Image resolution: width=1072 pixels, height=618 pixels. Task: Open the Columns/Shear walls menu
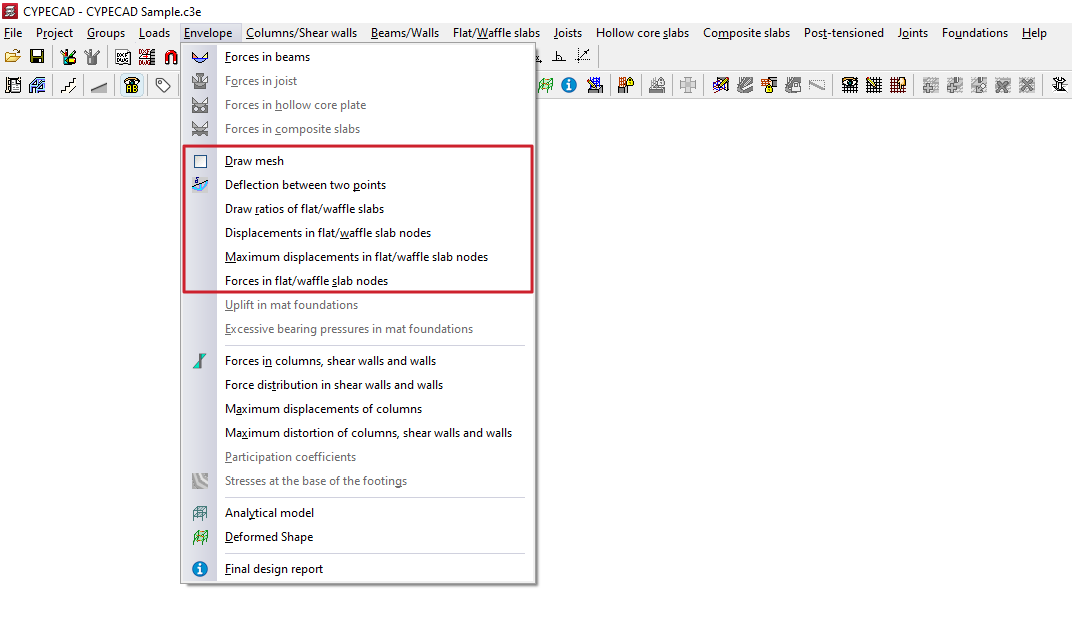302,33
